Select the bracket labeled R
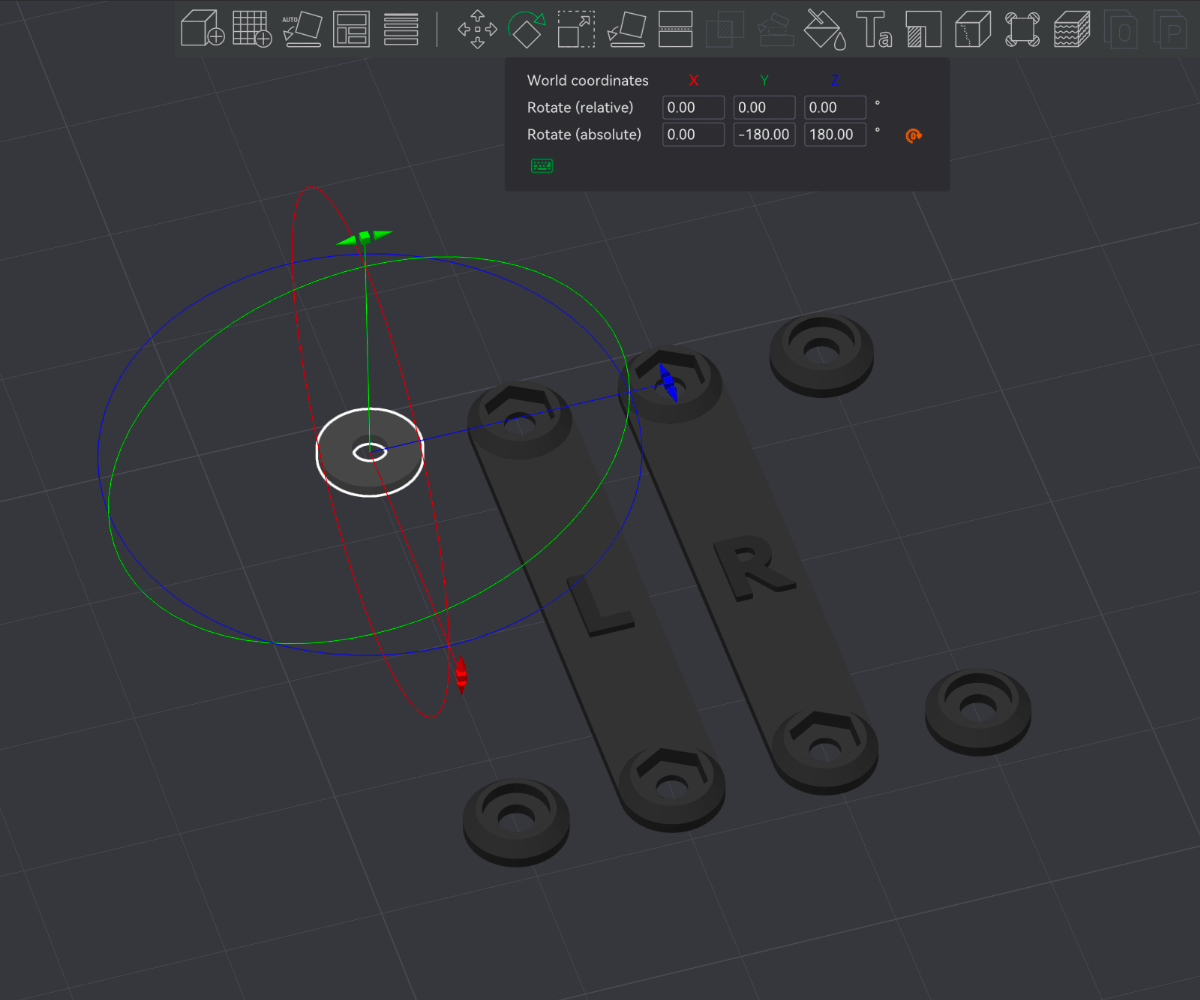The width and height of the screenshot is (1200, 1000). (x=749, y=570)
